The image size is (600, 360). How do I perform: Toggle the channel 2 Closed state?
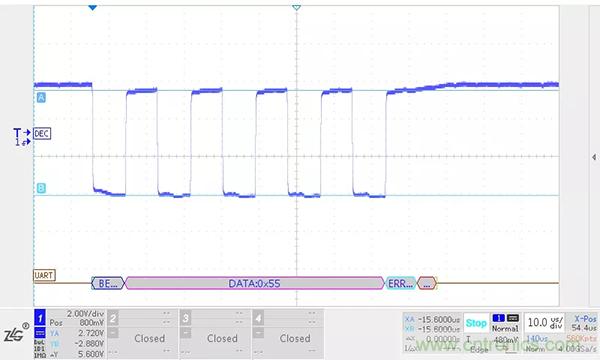(150, 338)
